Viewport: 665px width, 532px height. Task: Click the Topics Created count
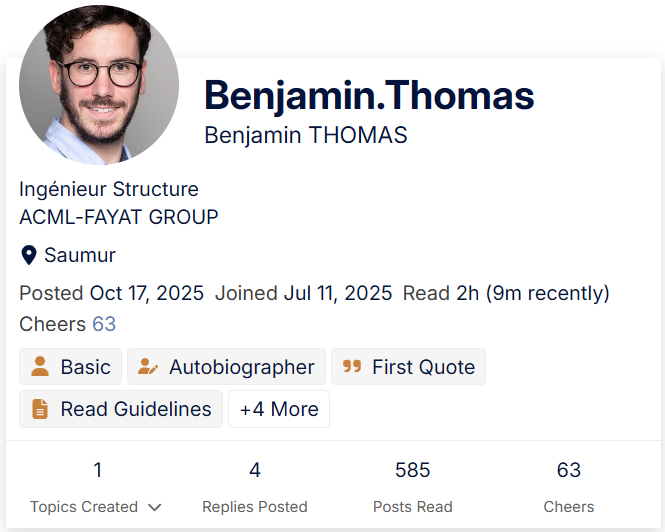pyautogui.click(x=97, y=470)
